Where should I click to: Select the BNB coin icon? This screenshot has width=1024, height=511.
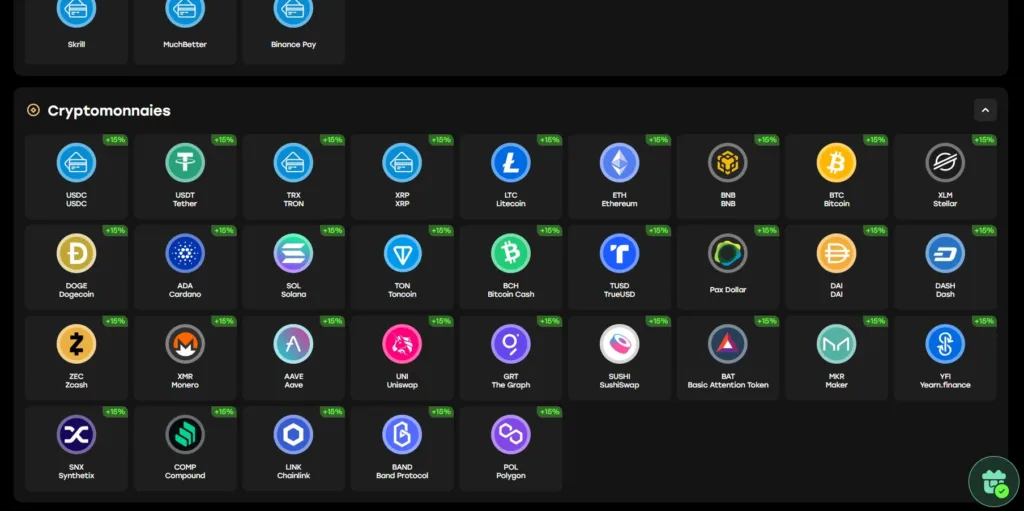click(x=728, y=162)
